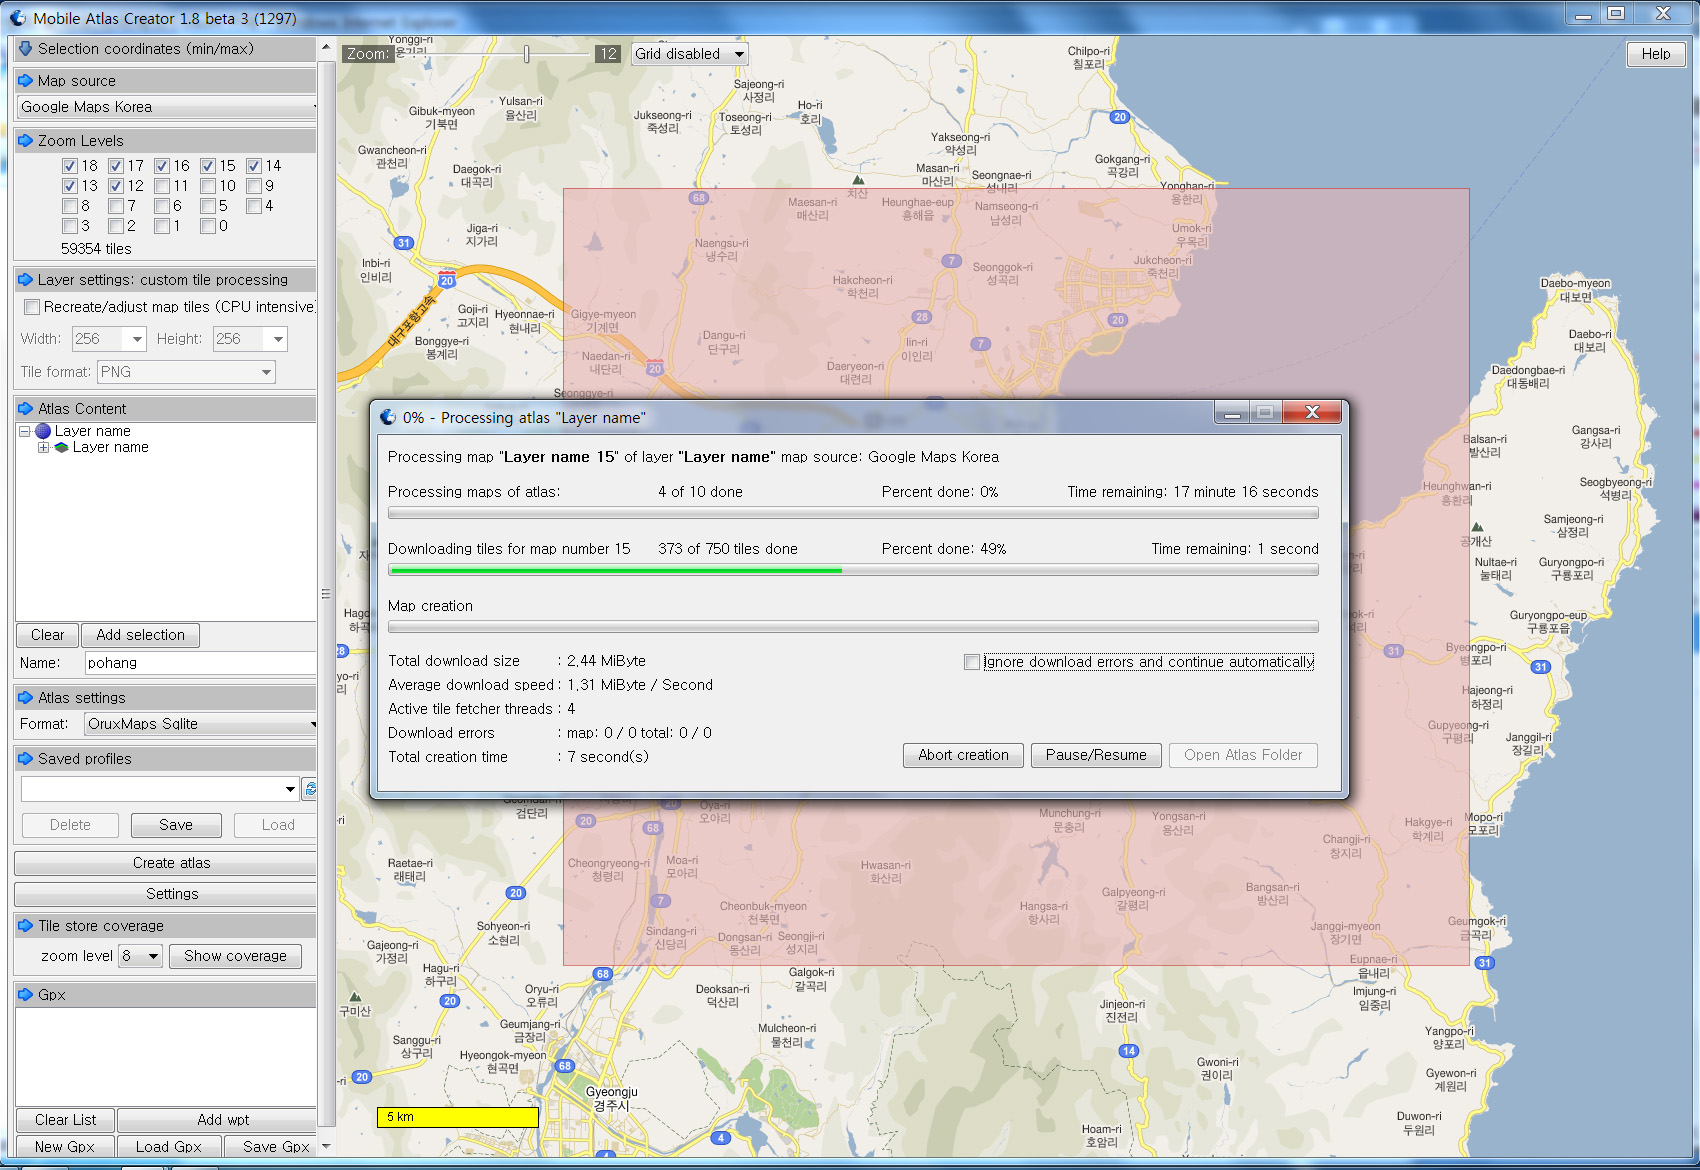
Task: Click the Help button
Action: [x=1656, y=54]
